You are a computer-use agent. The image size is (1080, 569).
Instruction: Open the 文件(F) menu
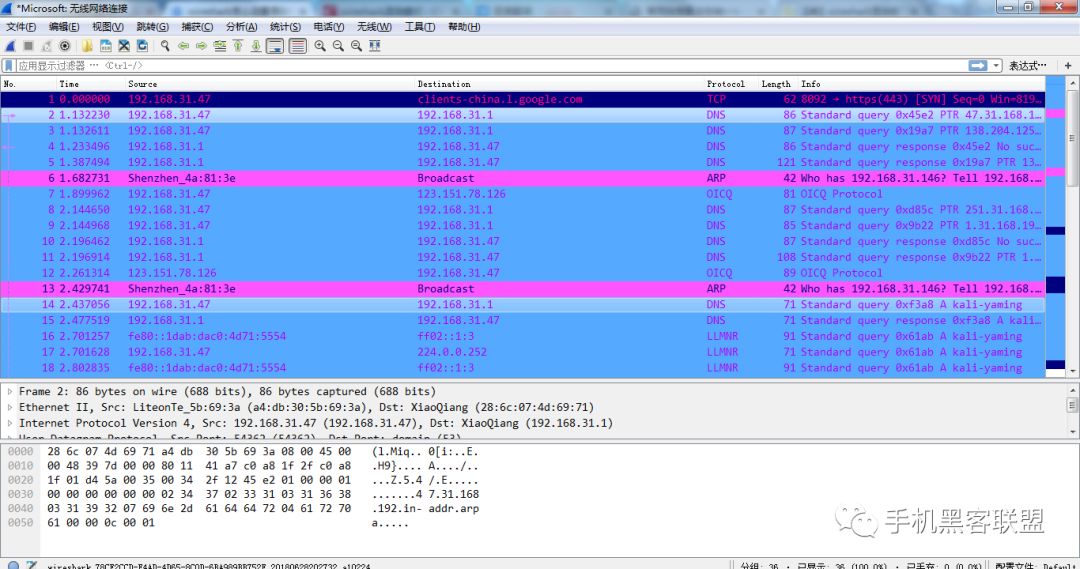click(21, 27)
